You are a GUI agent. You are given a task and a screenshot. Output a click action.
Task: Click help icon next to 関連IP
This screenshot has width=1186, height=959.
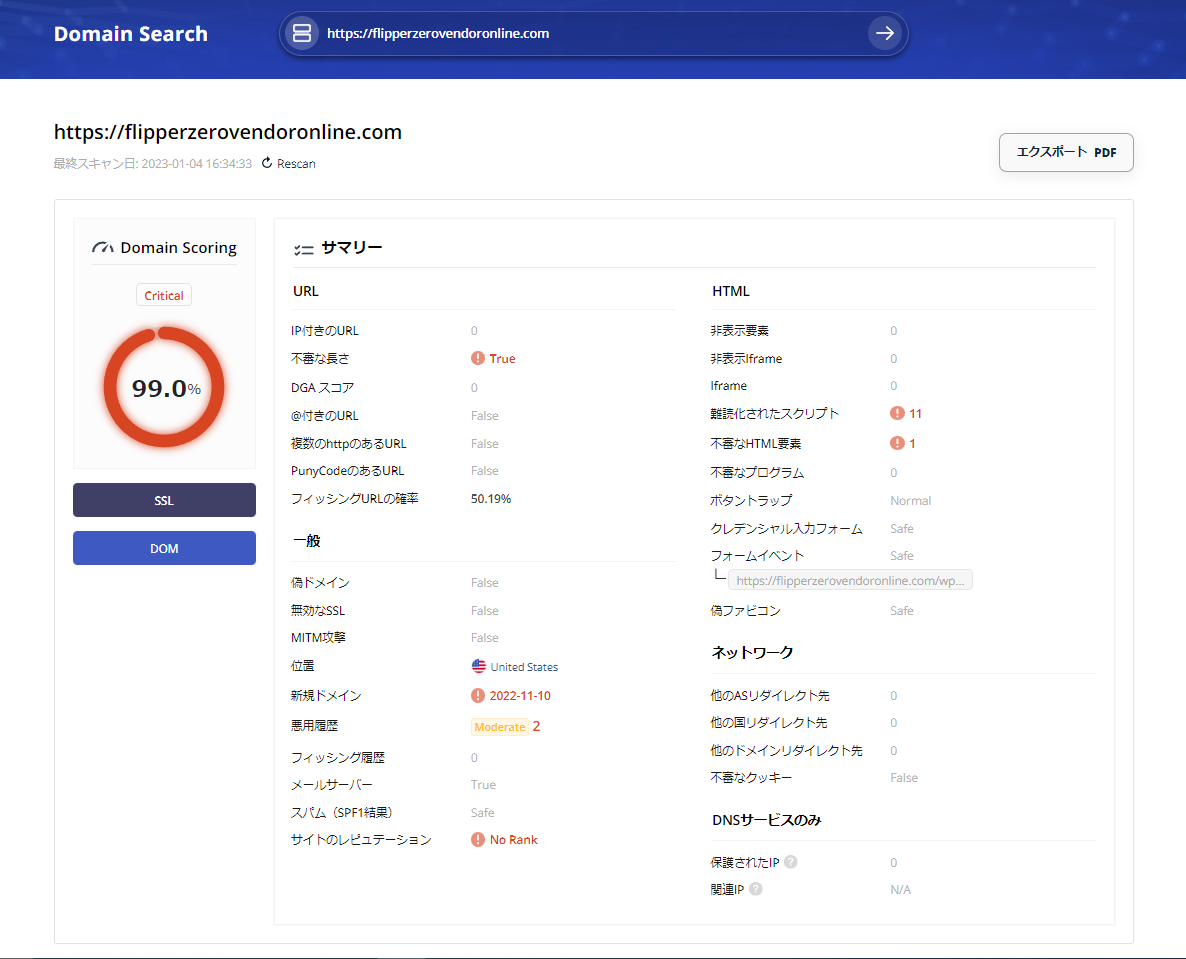point(756,889)
